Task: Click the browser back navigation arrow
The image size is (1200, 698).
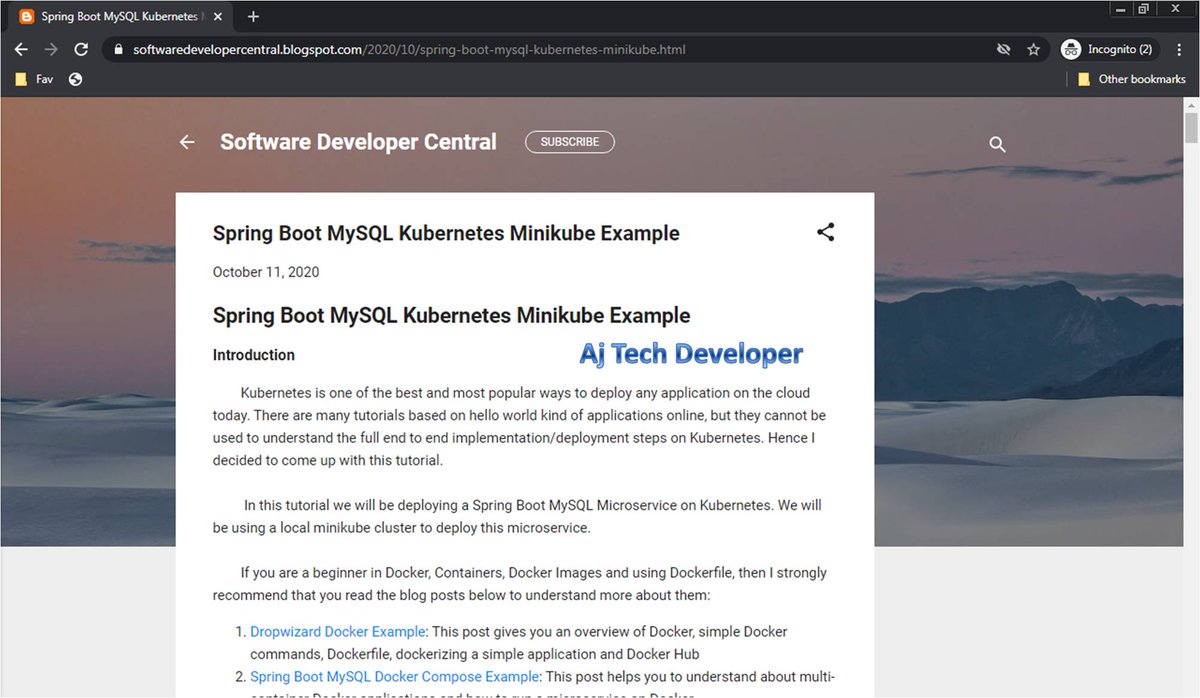Action: [20, 48]
